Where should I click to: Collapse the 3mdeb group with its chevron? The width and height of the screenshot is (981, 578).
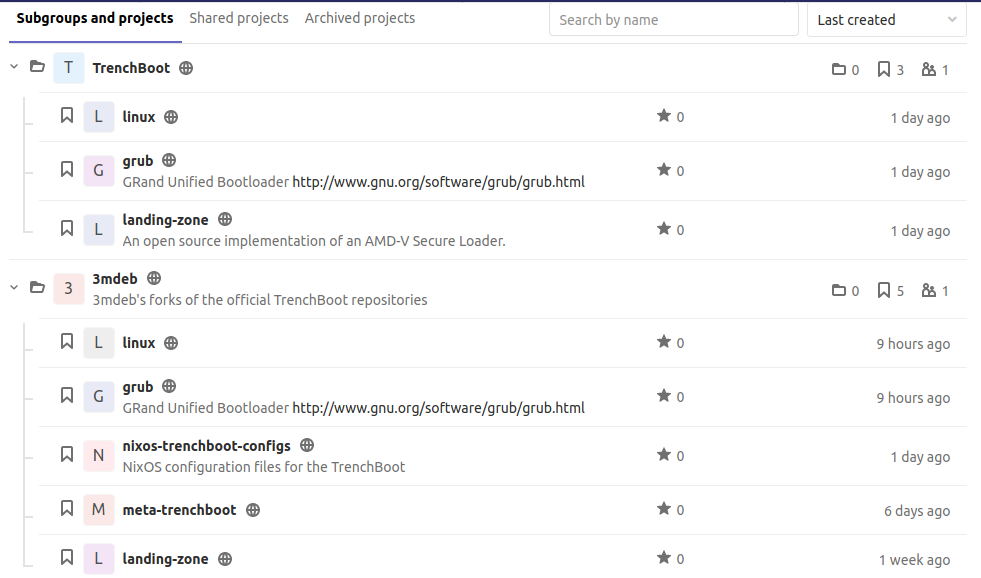pyautogui.click(x=13, y=287)
